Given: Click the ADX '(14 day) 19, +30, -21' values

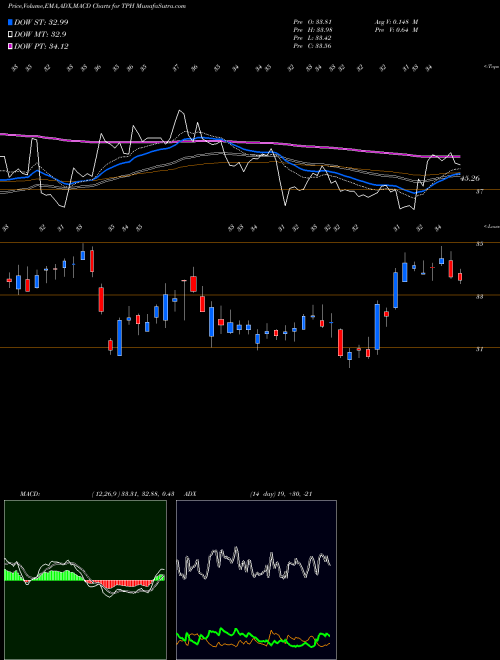Looking at the screenshot, I should click(281, 494).
